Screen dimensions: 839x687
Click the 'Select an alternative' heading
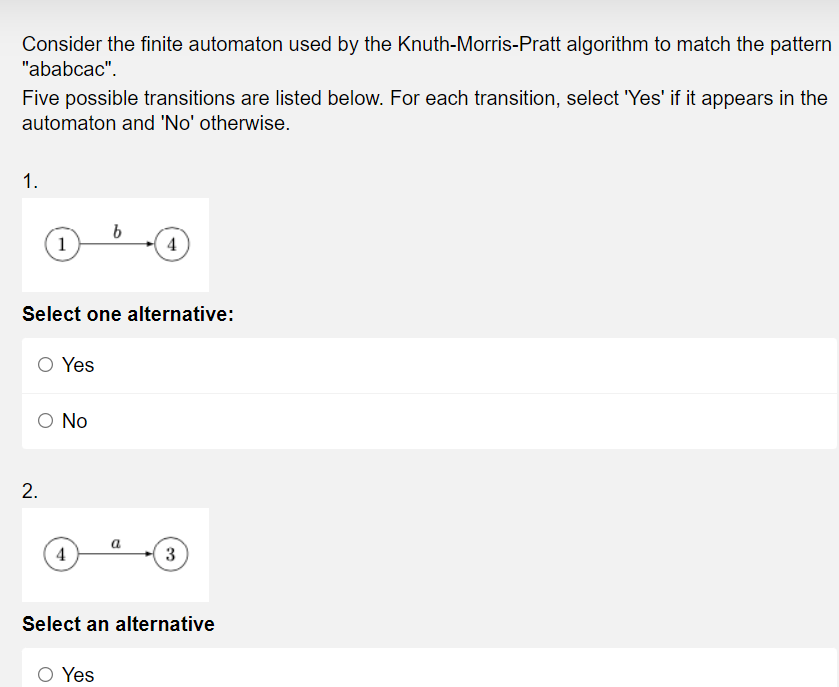pyautogui.click(x=118, y=624)
